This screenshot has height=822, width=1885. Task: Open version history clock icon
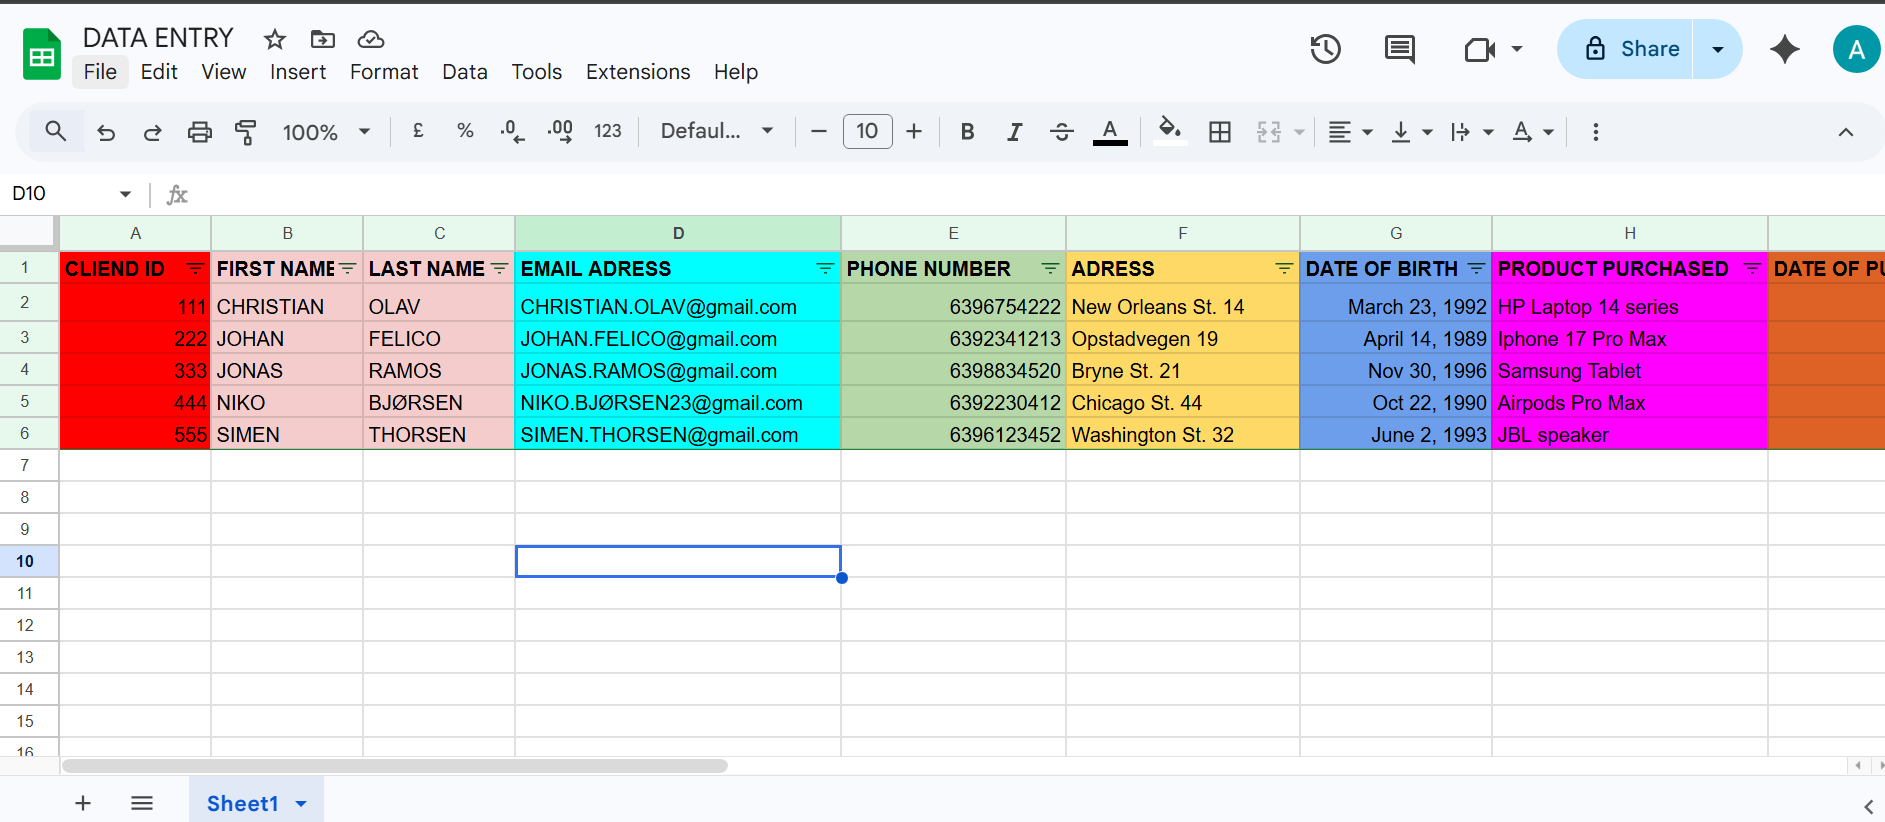click(1326, 49)
